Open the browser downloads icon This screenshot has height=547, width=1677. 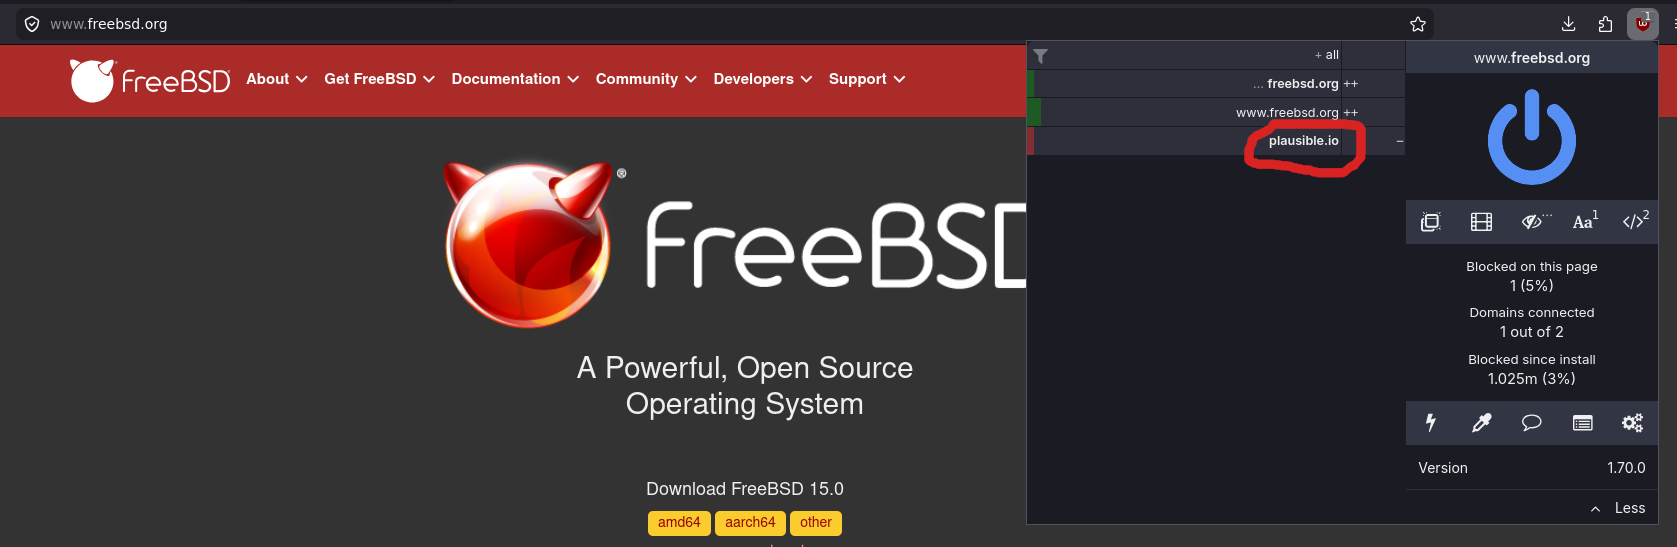coord(1568,24)
